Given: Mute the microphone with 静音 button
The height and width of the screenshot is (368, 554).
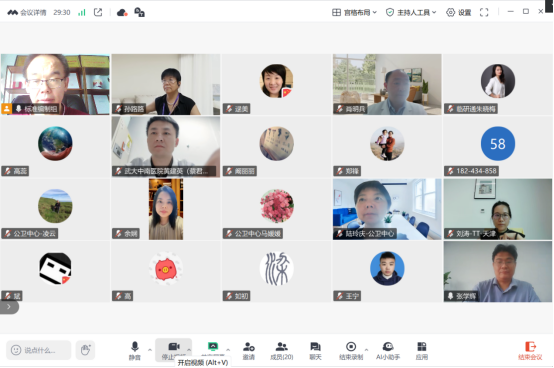Looking at the screenshot, I should click(135, 350).
